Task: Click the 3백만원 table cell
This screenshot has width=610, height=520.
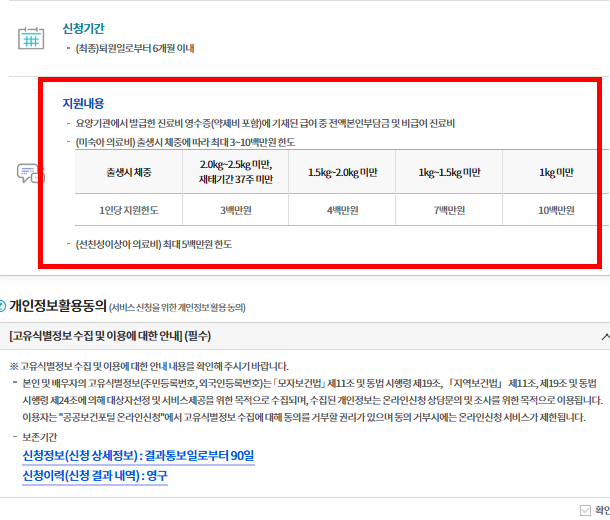Action: (x=236, y=210)
